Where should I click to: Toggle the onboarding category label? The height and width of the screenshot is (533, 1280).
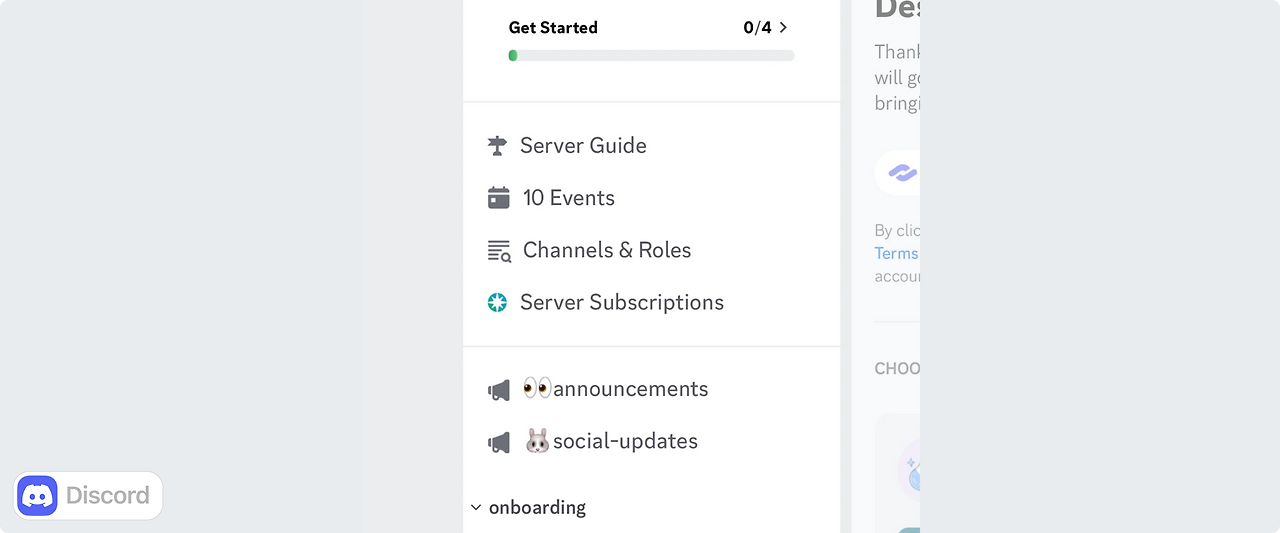pyautogui.click(x=537, y=508)
